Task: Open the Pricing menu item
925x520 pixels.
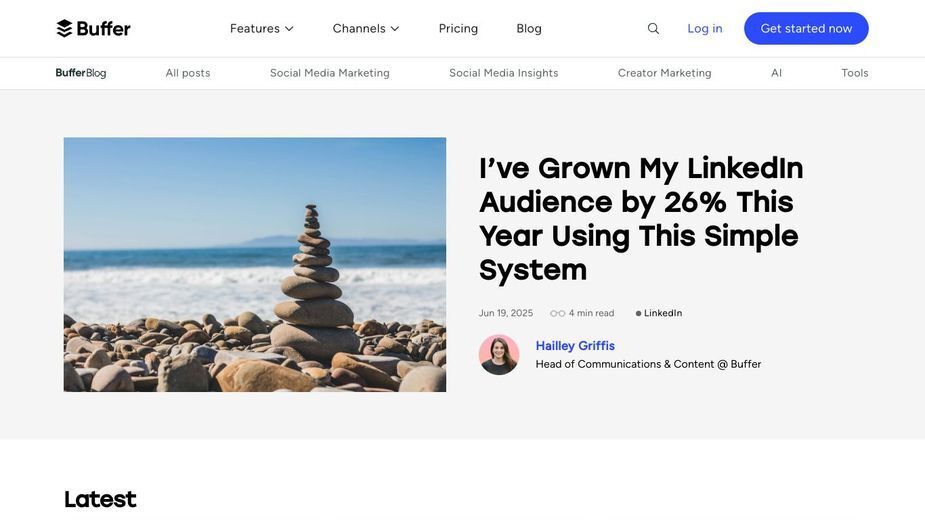Action: (x=458, y=28)
